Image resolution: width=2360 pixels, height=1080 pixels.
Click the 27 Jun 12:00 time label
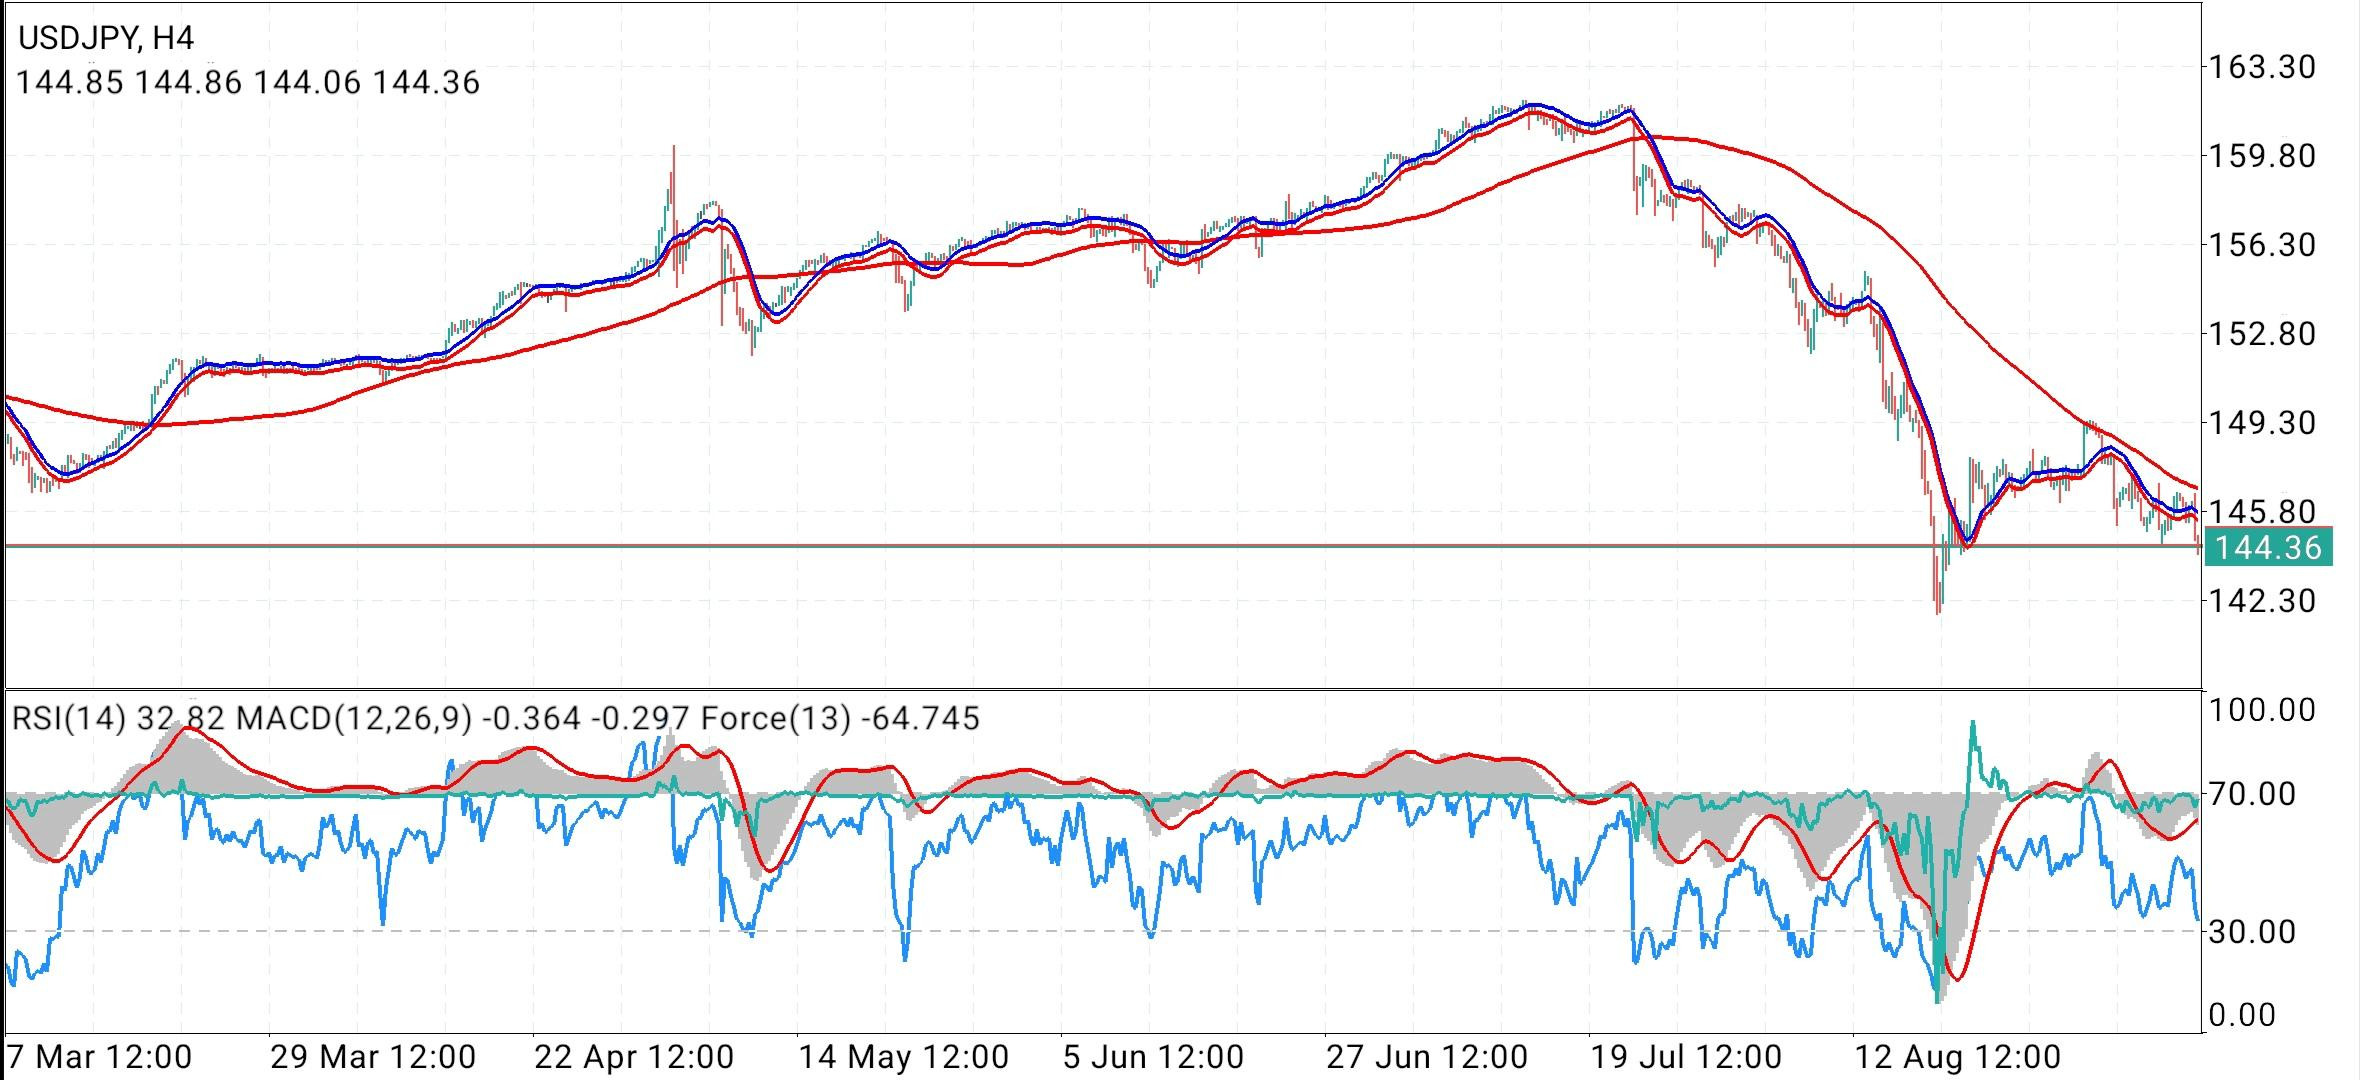(x=1427, y=1057)
